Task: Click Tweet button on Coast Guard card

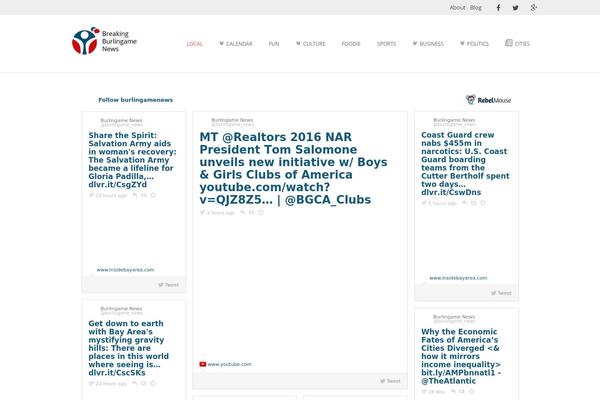Action: 501,293
